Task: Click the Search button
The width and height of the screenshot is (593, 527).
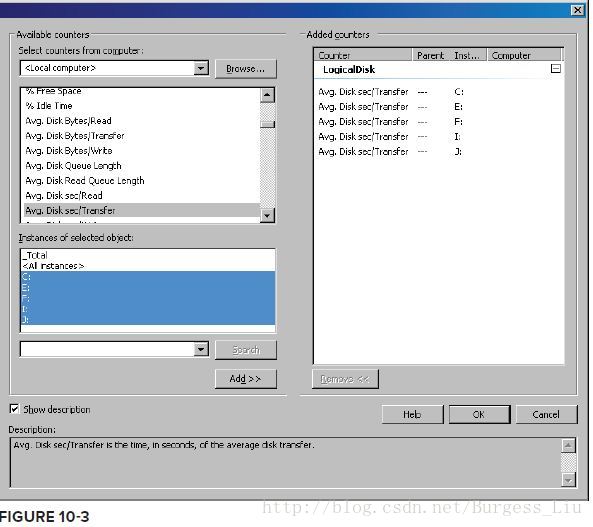Action: coord(245,350)
